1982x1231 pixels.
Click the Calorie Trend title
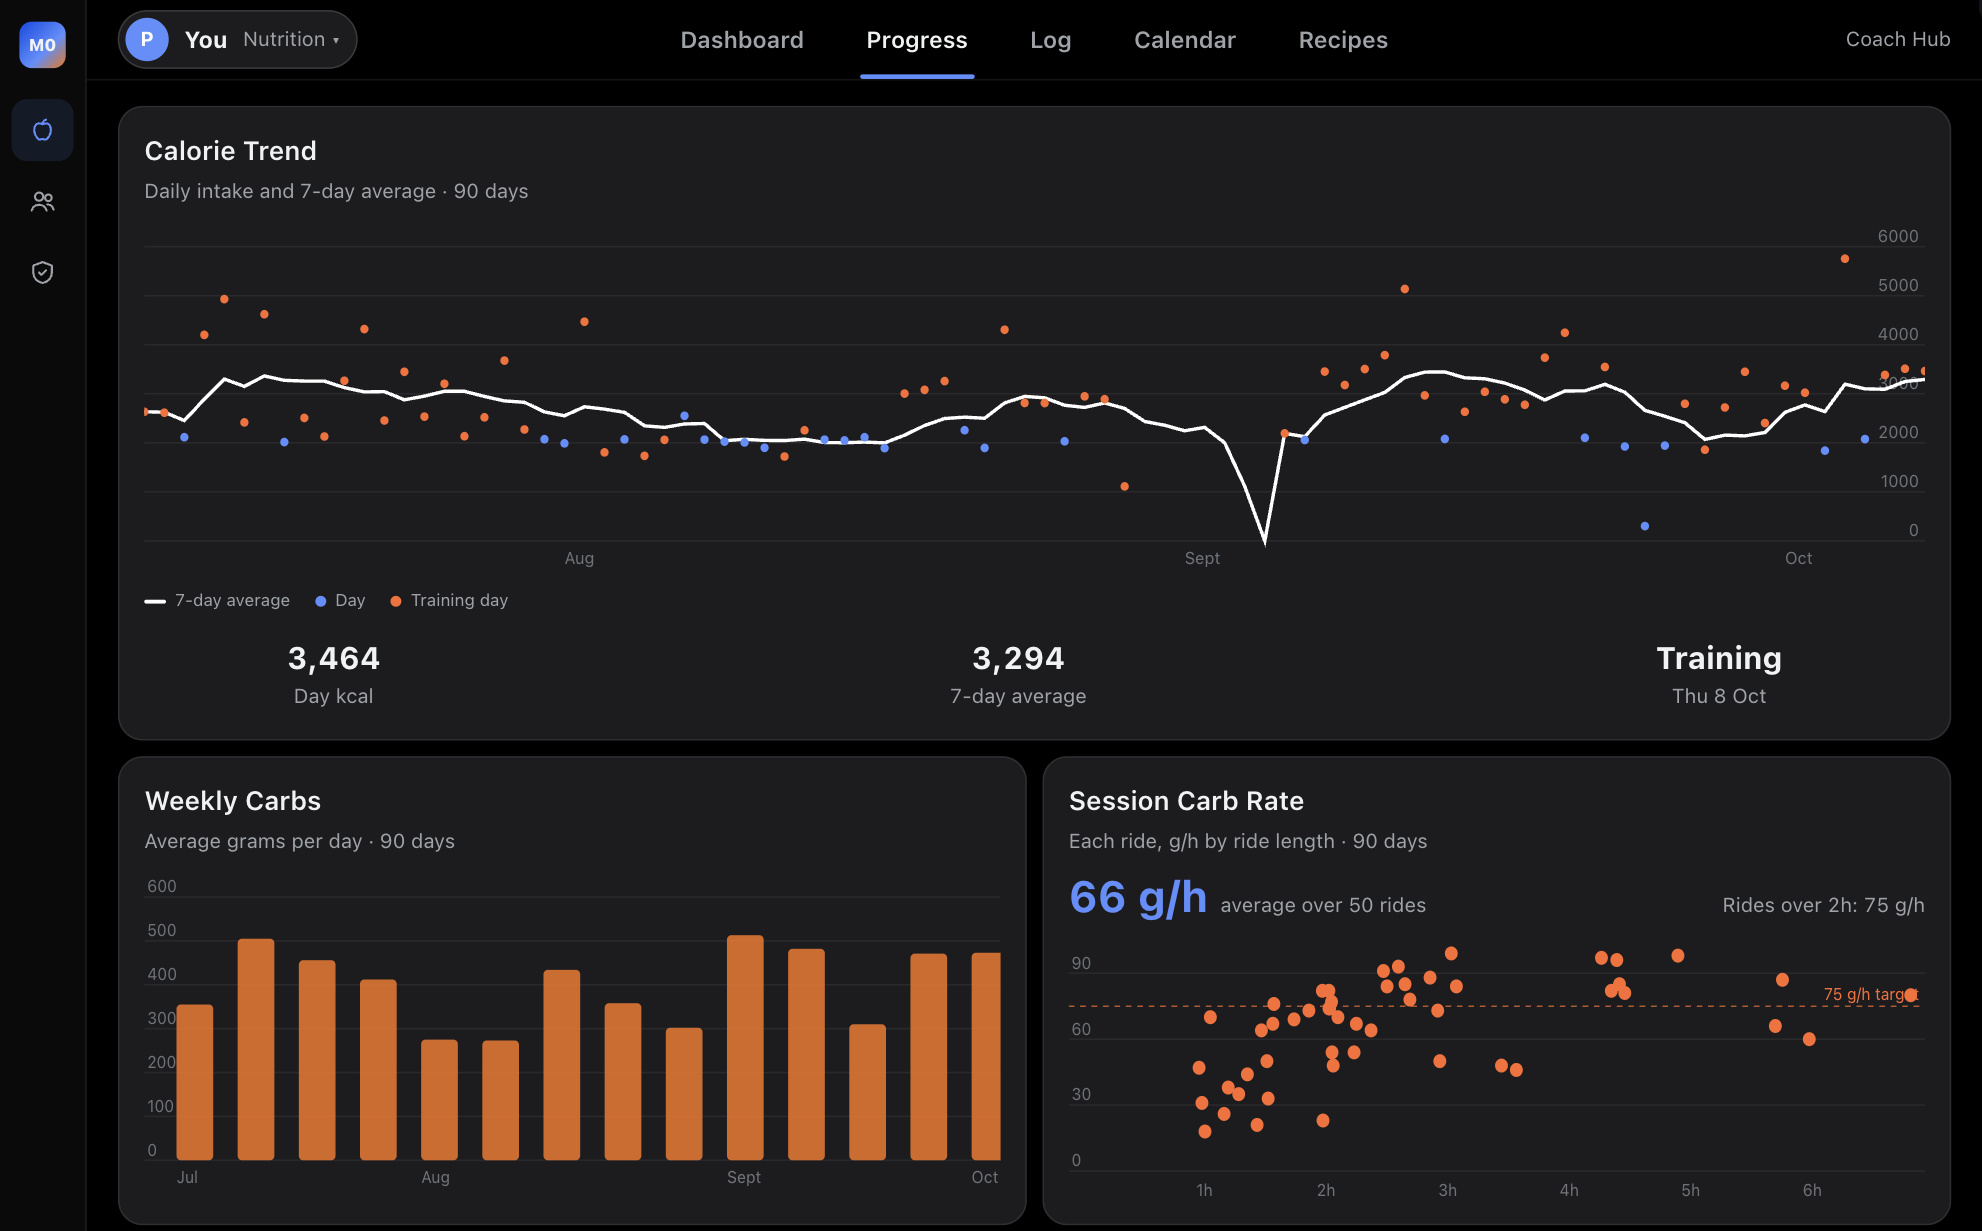[x=230, y=151]
